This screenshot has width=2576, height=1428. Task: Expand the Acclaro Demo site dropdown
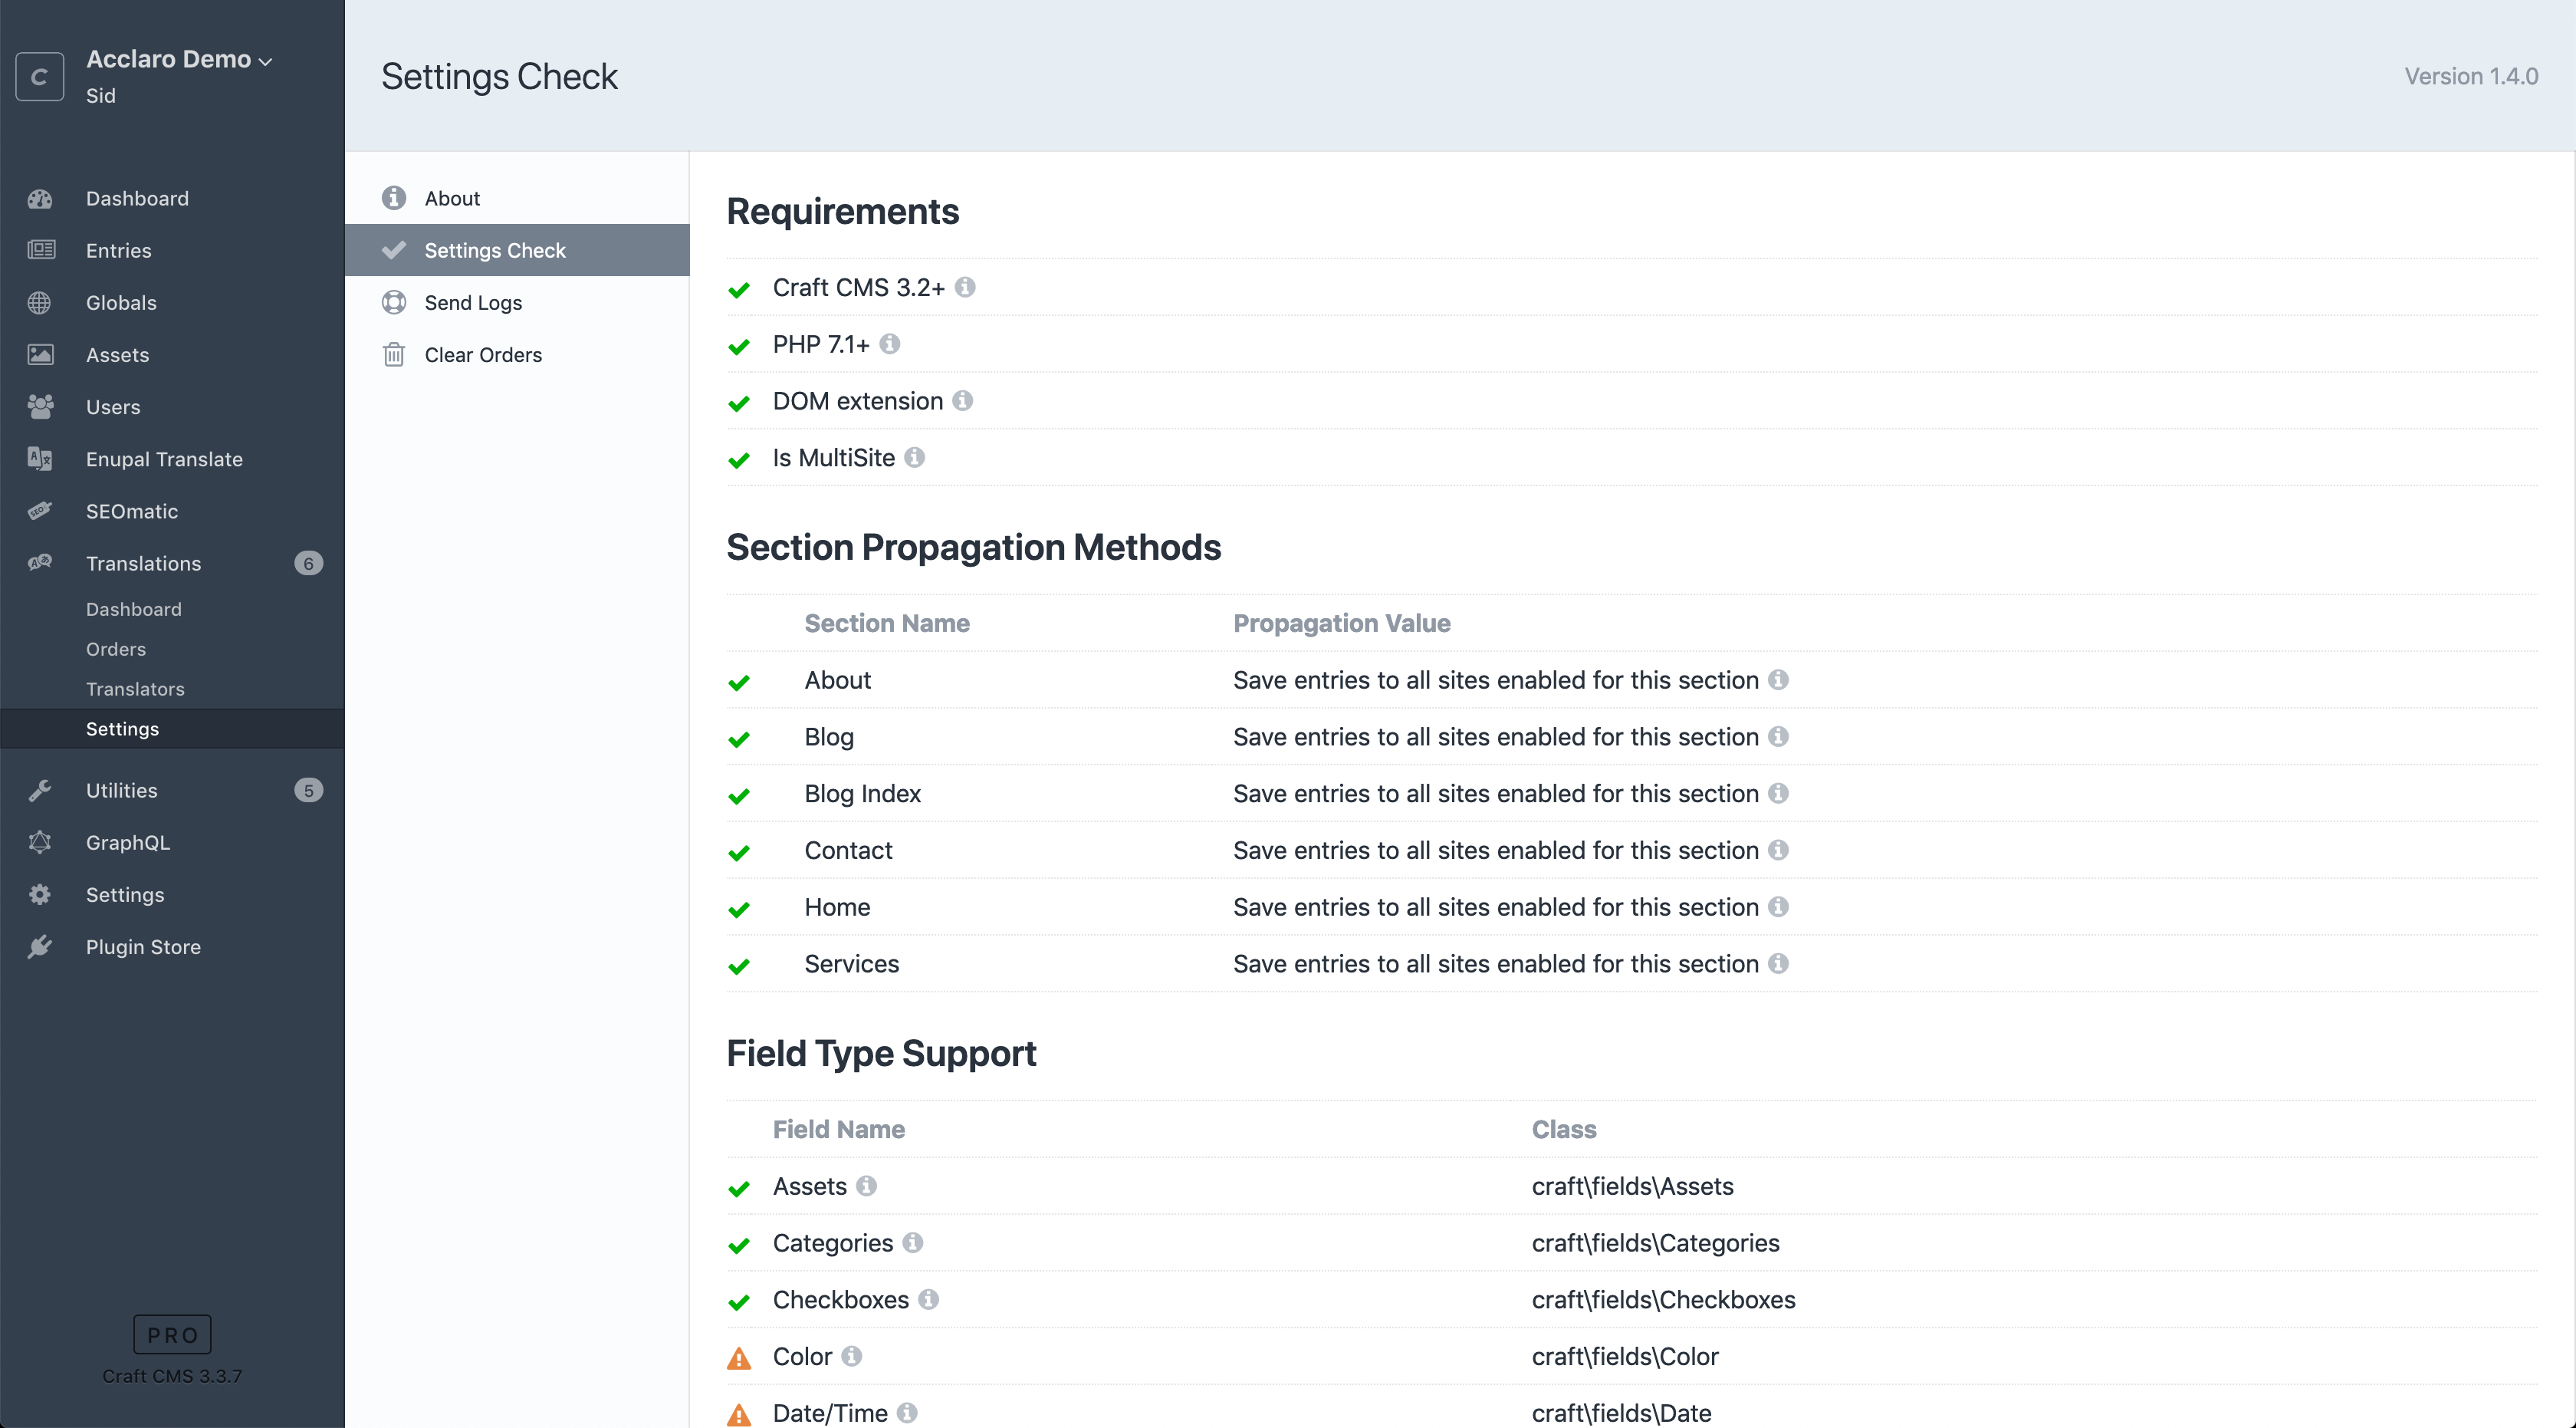point(179,59)
